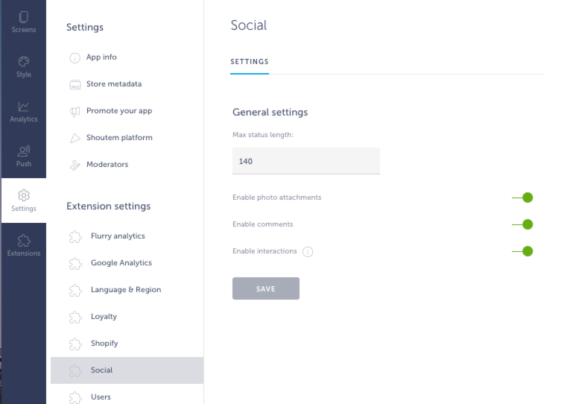Click the SAVE button
Screen dimensions: 570x404
pyautogui.click(x=266, y=289)
